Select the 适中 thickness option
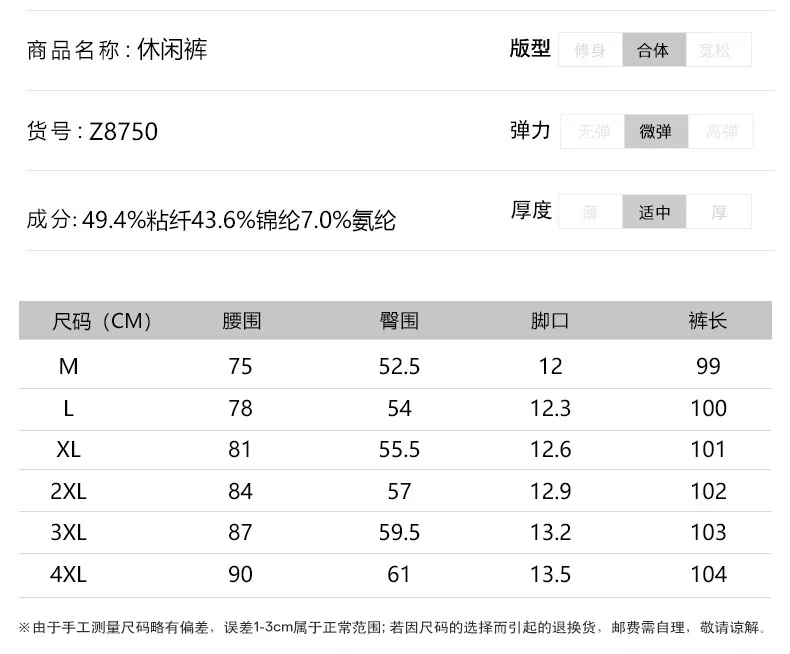Viewport: 790px width, 654px height. click(654, 212)
